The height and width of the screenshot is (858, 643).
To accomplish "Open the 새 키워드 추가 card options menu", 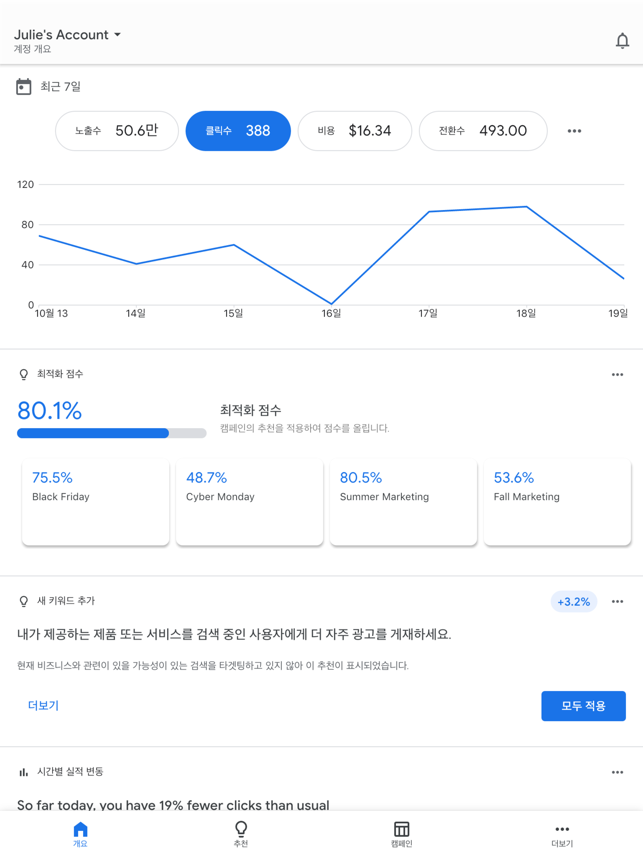I will (617, 601).
